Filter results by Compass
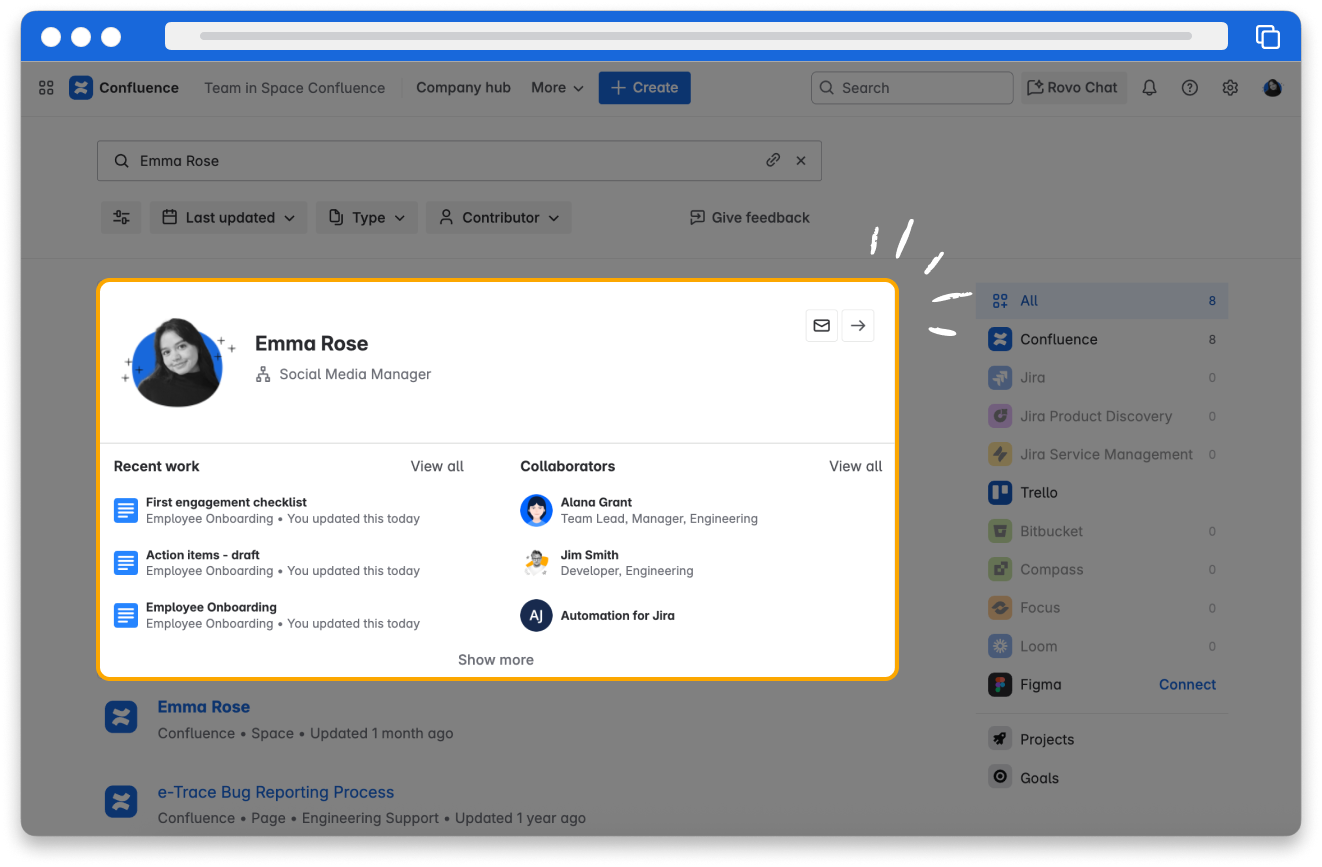 (1102, 569)
